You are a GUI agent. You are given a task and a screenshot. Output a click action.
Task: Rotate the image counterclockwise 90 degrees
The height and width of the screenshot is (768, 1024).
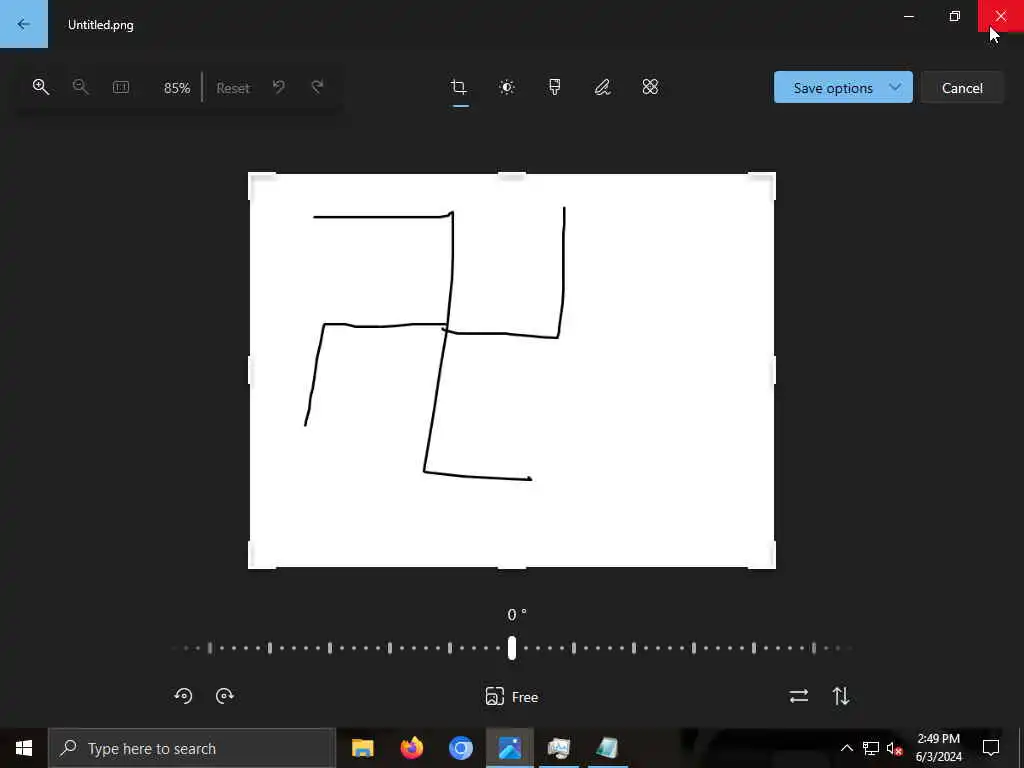click(x=184, y=696)
